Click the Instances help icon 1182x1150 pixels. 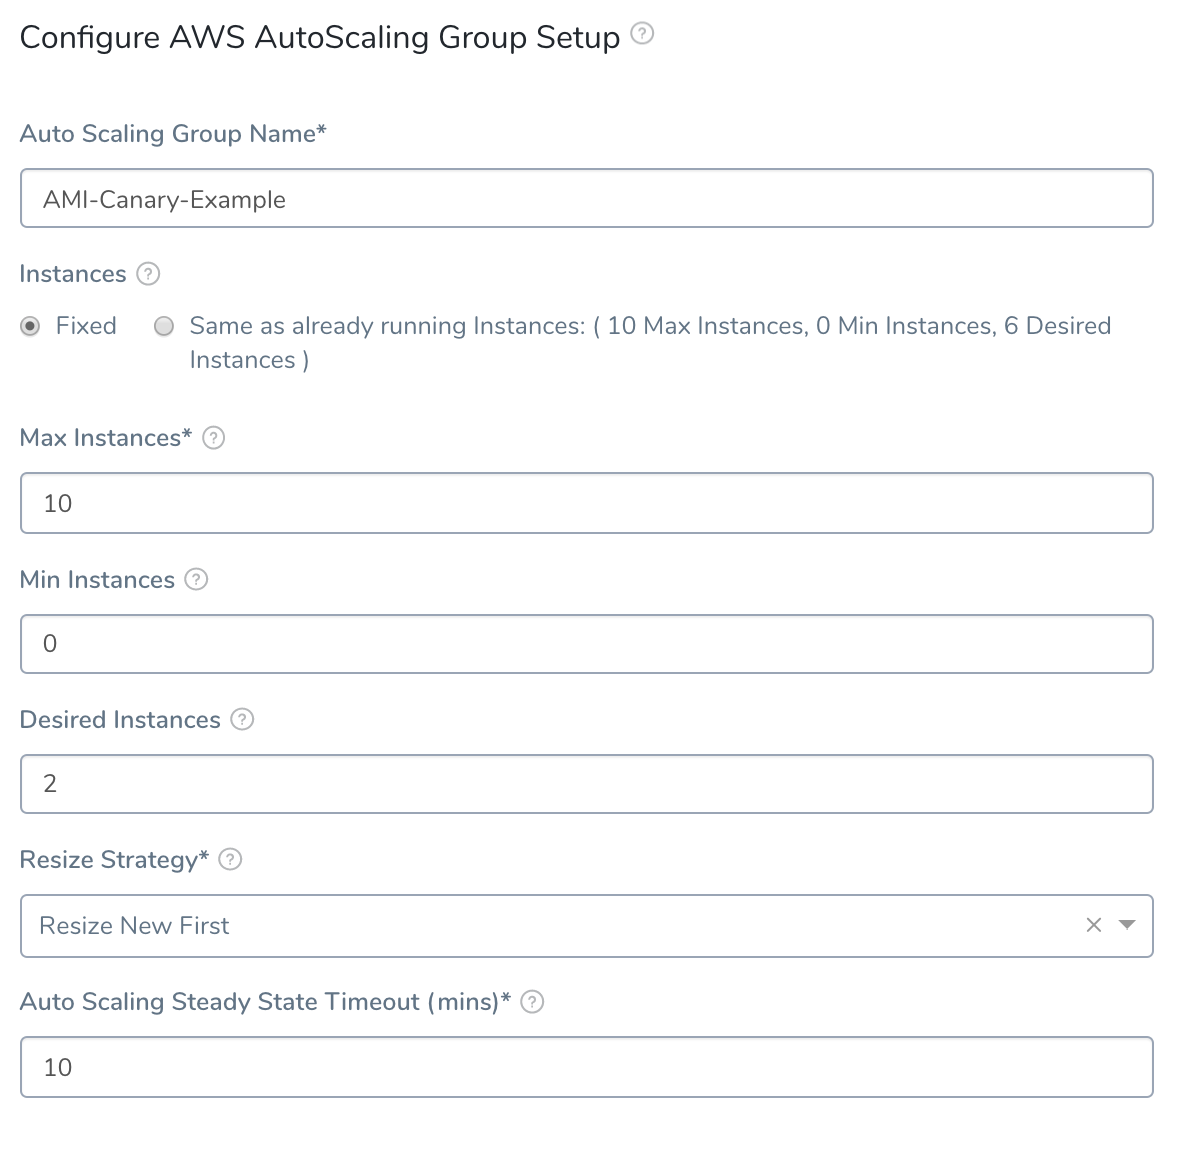(x=148, y=274)
